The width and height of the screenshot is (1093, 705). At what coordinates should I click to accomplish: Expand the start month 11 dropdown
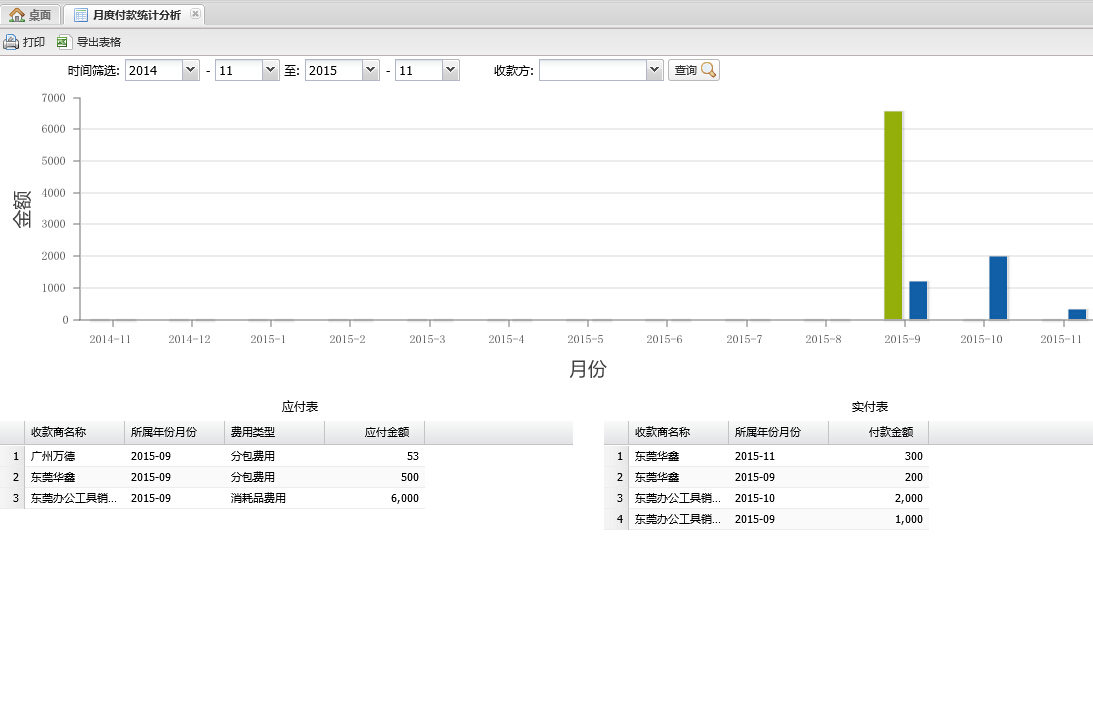270,70
